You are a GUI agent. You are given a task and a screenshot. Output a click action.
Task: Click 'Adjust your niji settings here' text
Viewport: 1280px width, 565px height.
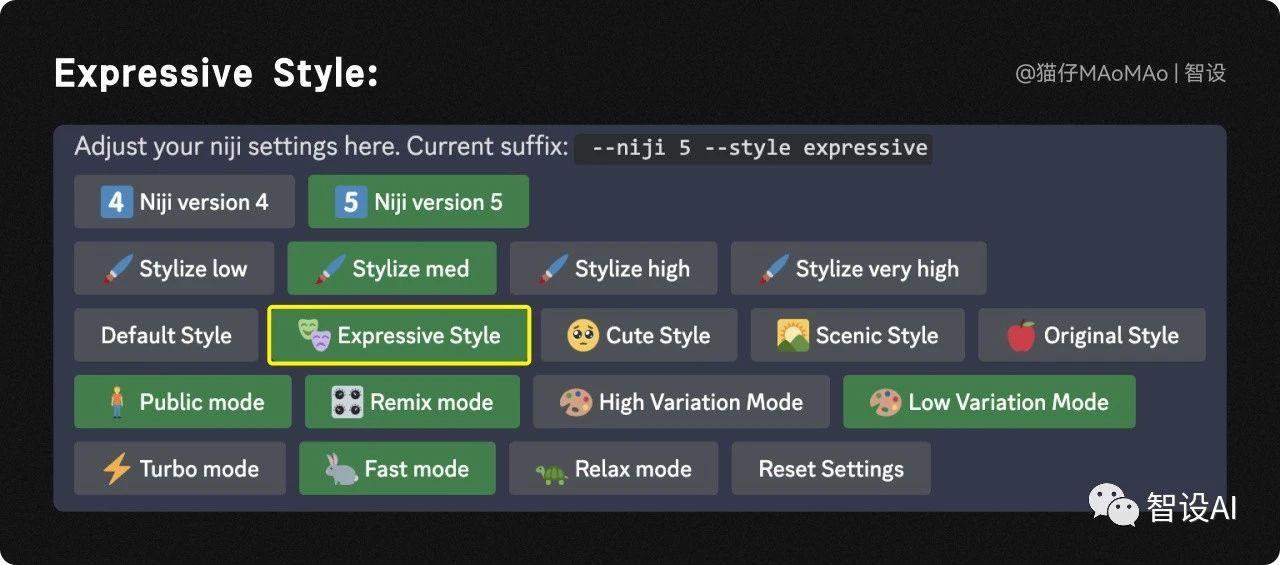(x=238, y=148)
